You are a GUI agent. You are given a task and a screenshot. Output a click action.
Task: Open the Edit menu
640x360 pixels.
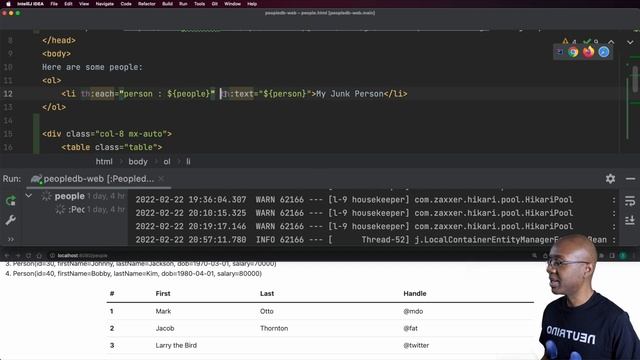[68, 4]
